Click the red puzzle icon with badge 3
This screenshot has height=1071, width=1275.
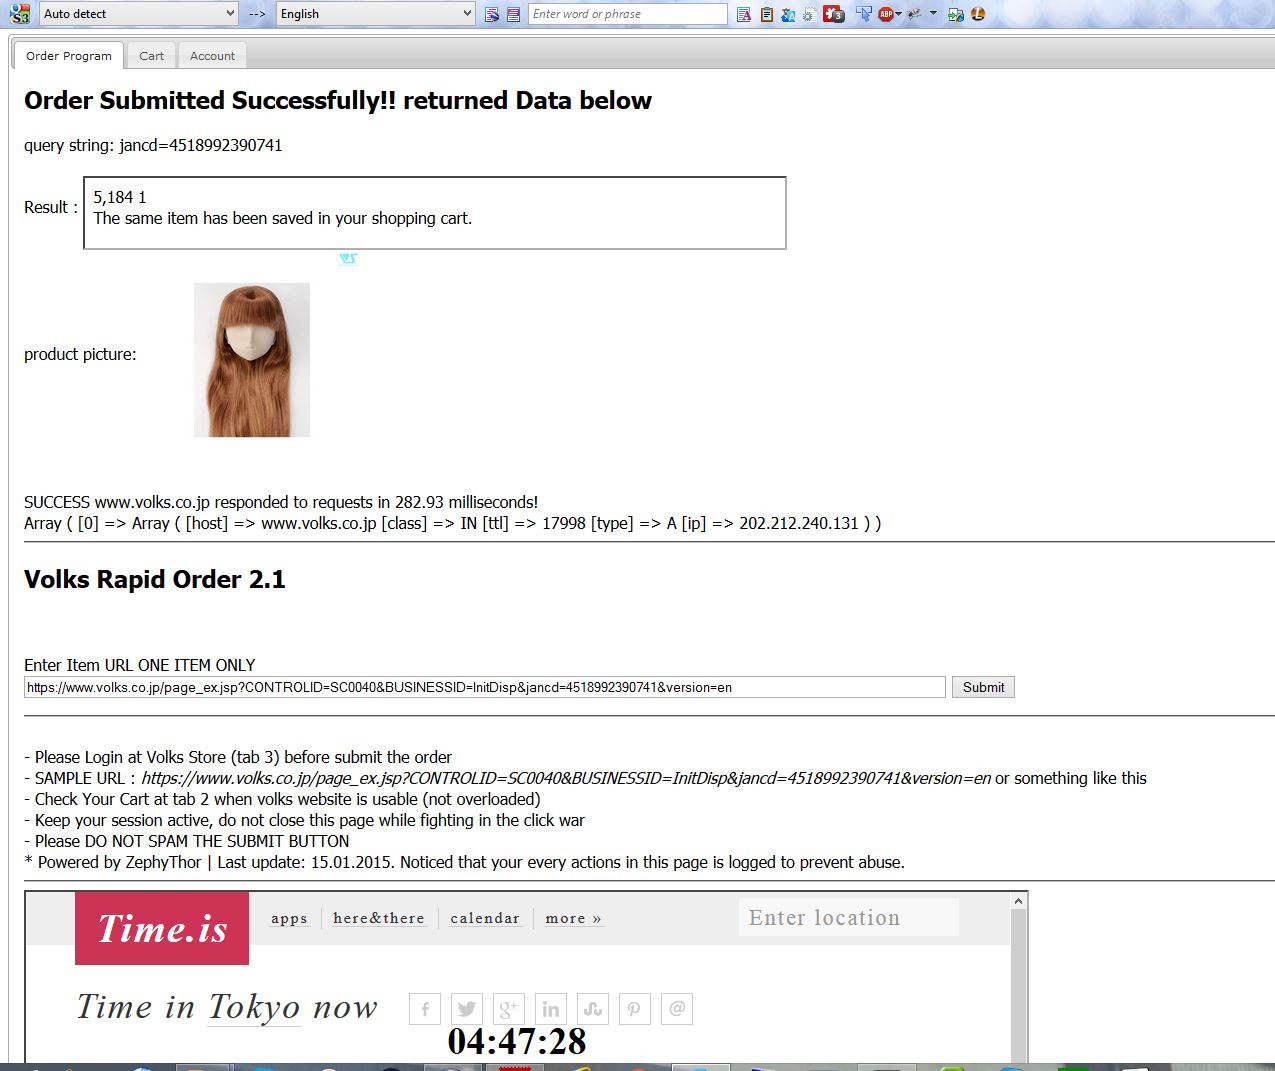(x=833, y=14)
